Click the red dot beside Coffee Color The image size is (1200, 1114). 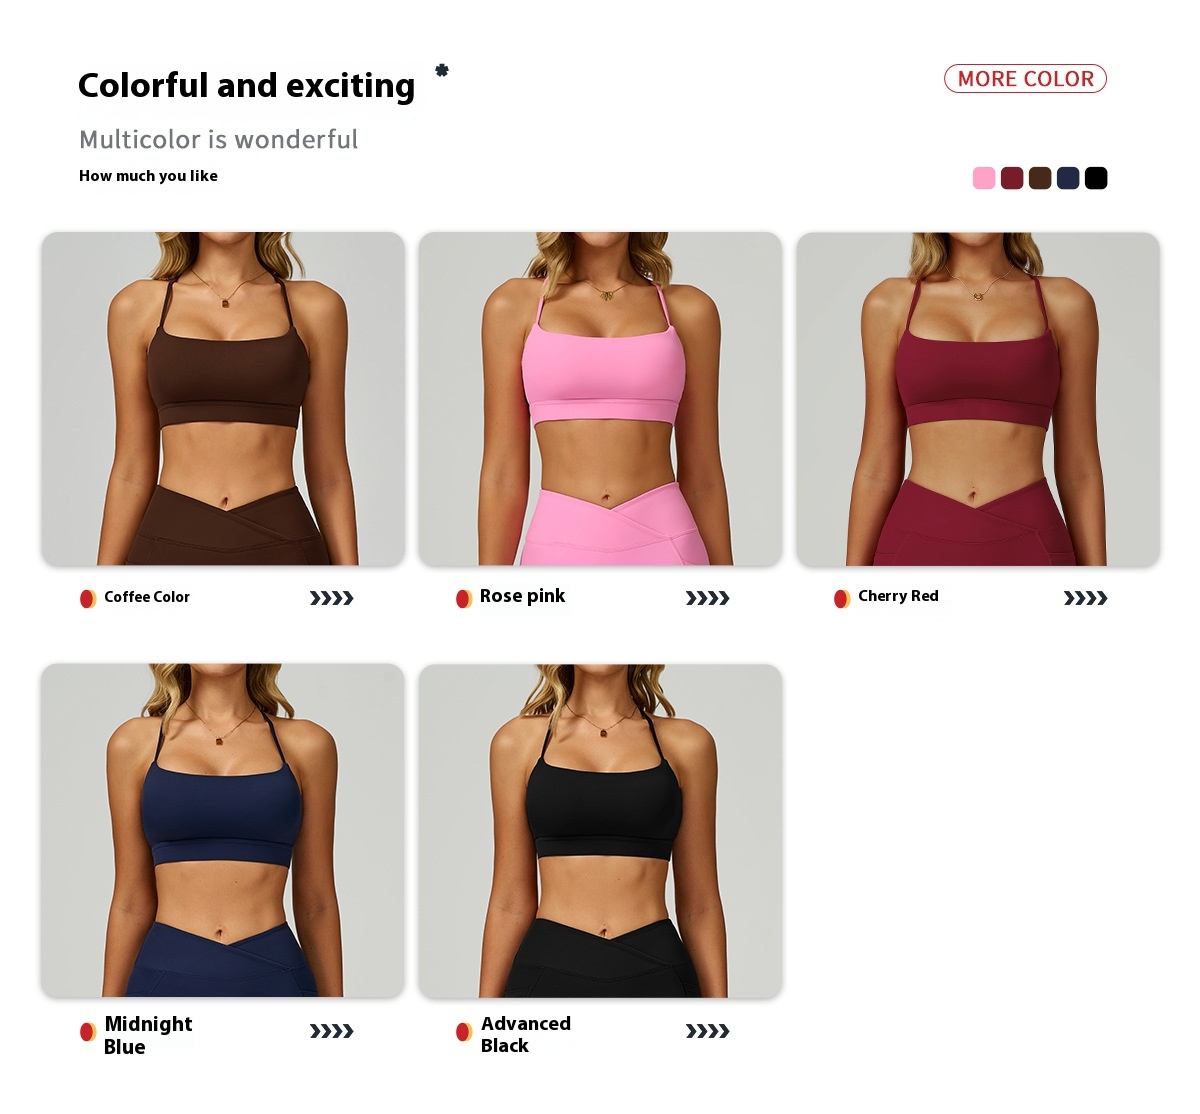coord(88,598)
